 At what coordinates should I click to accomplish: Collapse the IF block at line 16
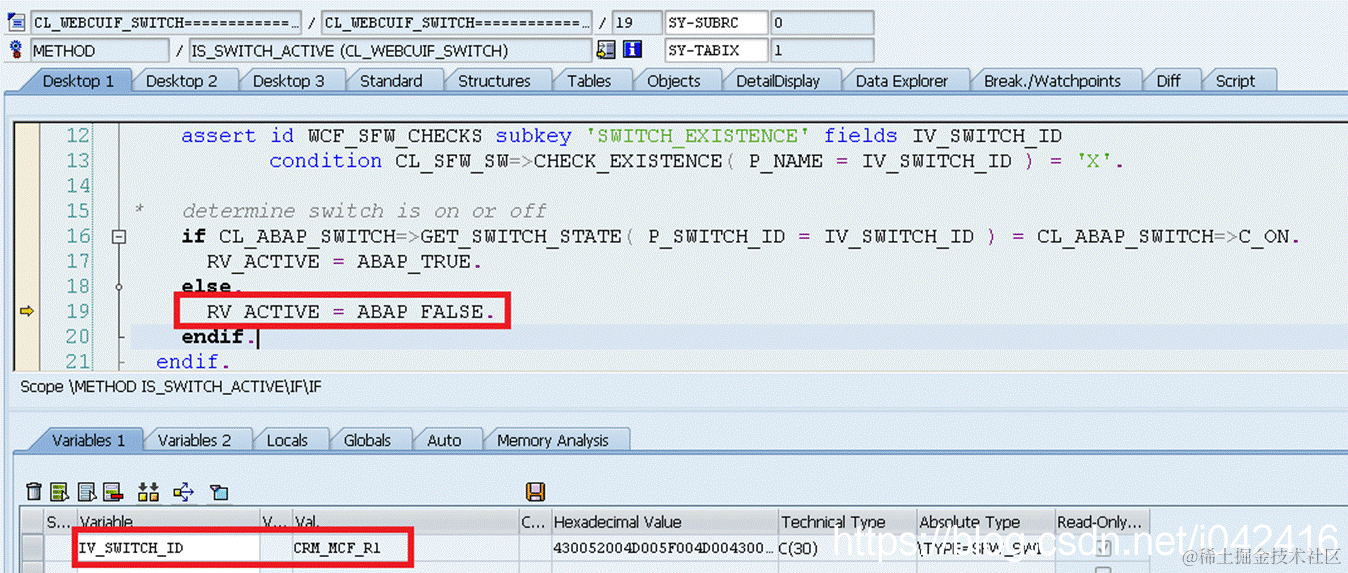[x=119, y=237]
